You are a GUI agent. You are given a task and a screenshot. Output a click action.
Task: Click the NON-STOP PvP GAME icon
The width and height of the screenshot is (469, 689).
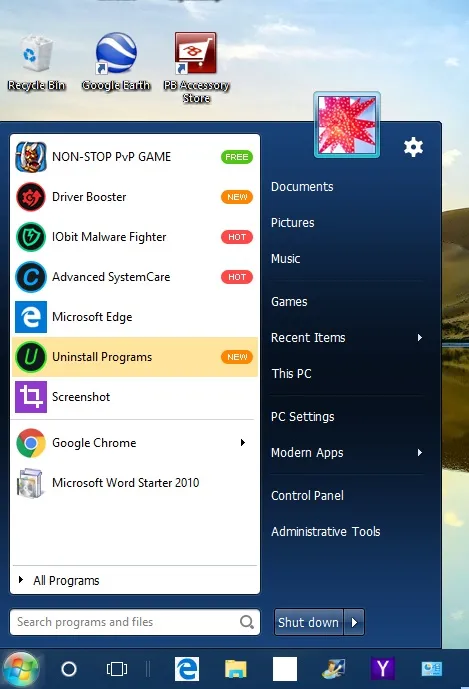coord(31,157)
